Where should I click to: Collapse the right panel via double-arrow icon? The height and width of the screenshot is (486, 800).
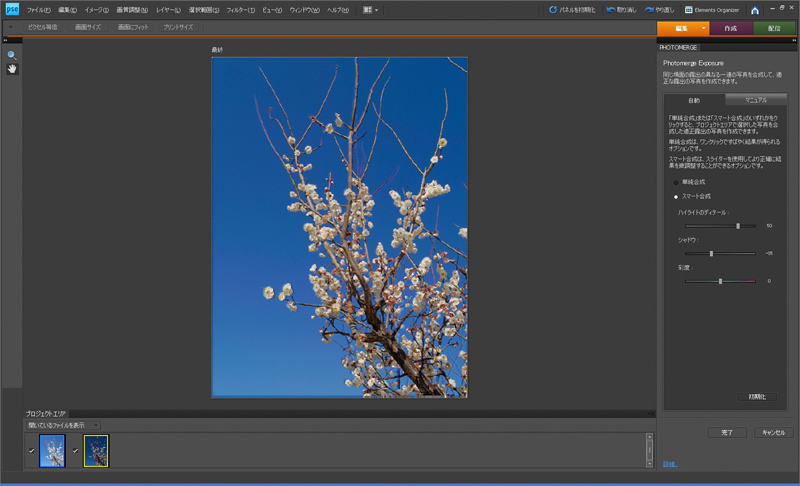[x=794, y=40]
